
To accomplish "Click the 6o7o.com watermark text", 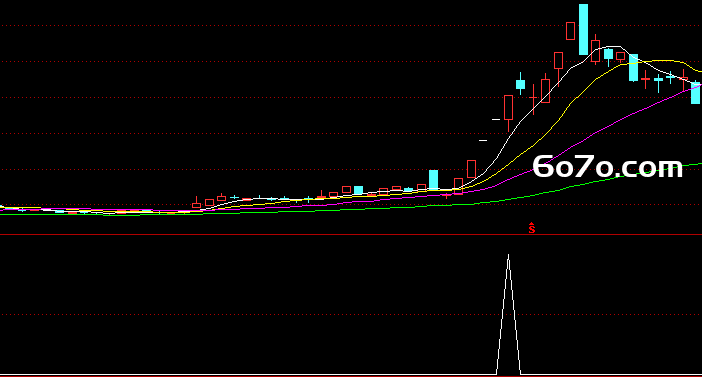I will pos(608,167).
